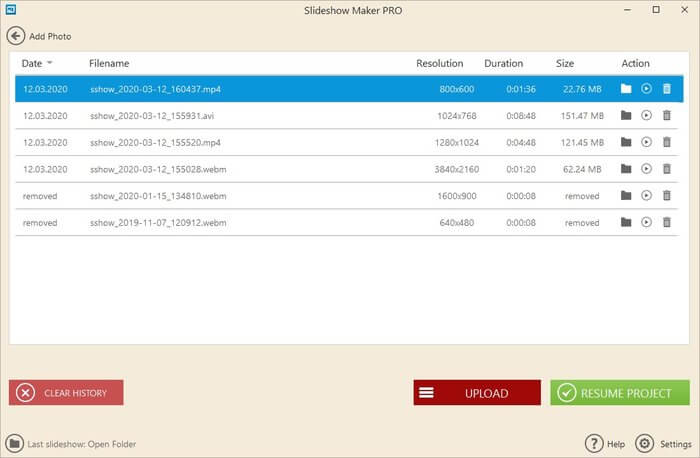Click the green RESUME PROJECT button
This screenshot has width=700, height=458.
(x=619, y=393)
